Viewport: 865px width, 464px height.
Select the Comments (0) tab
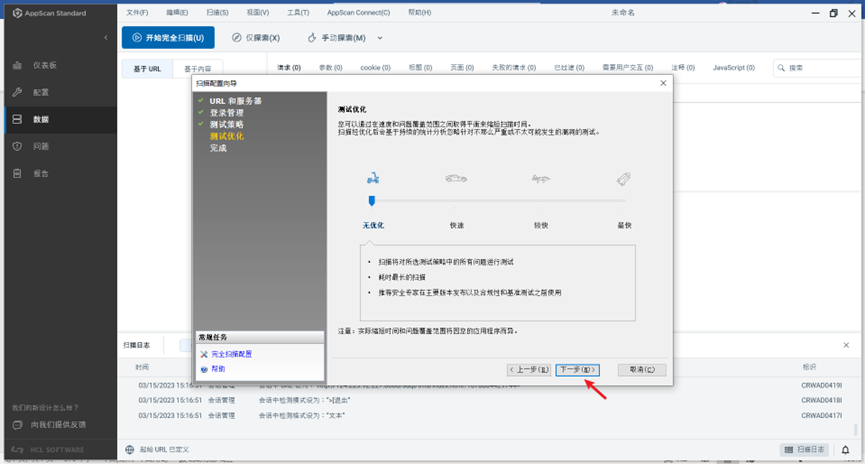point(683,67)
